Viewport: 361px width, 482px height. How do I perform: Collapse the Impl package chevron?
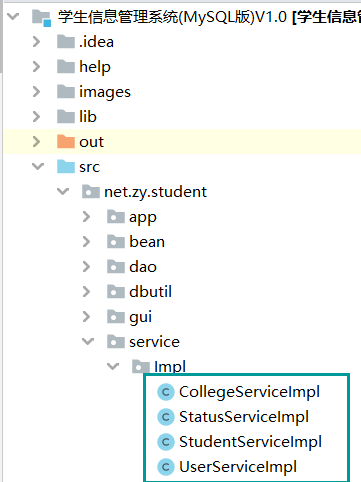113,366
